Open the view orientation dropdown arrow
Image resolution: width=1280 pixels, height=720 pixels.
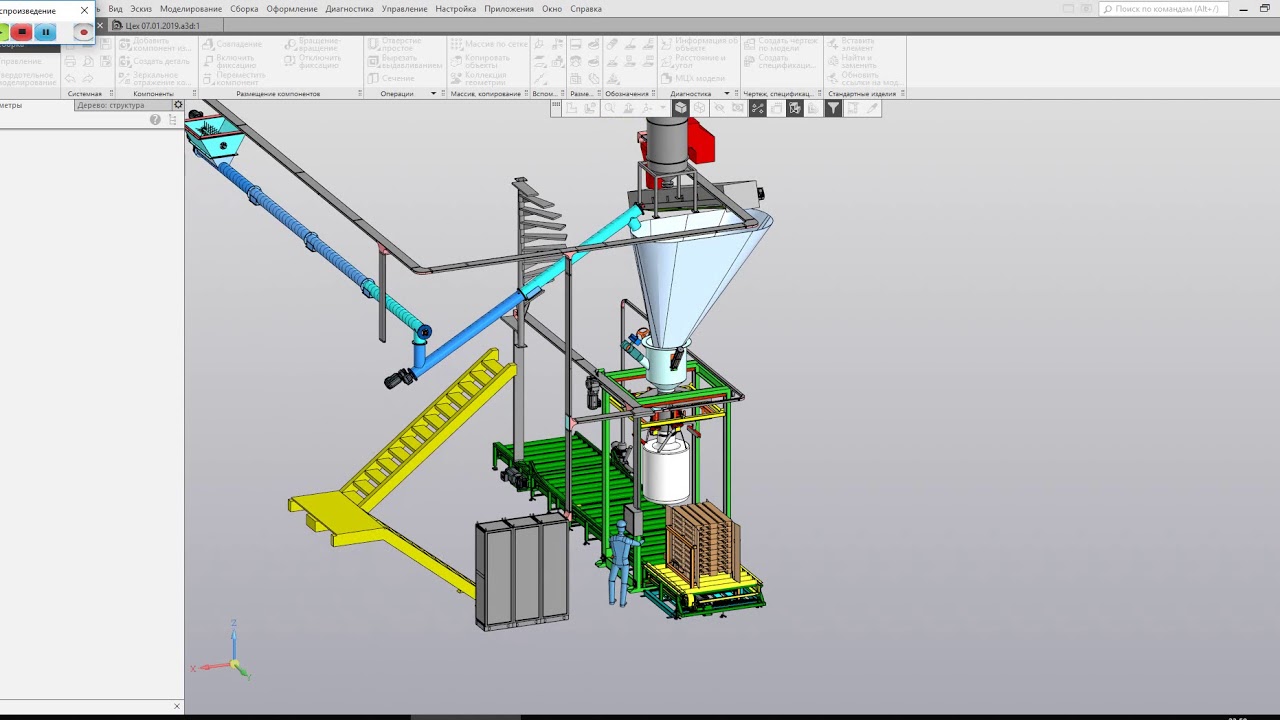(662, 108)
